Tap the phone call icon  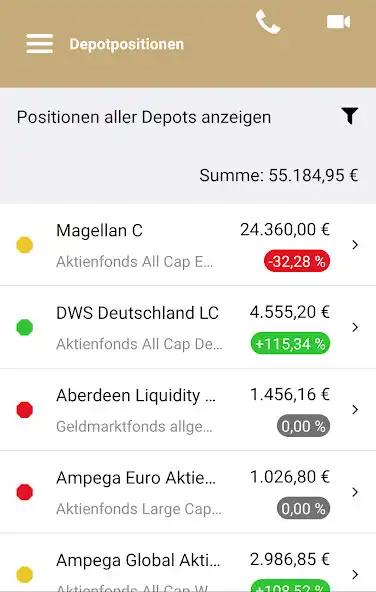[x=268, y=22]
